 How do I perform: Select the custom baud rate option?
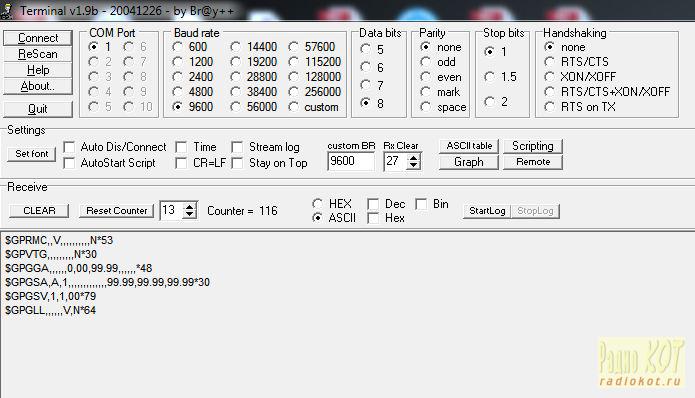coord(293,107)
